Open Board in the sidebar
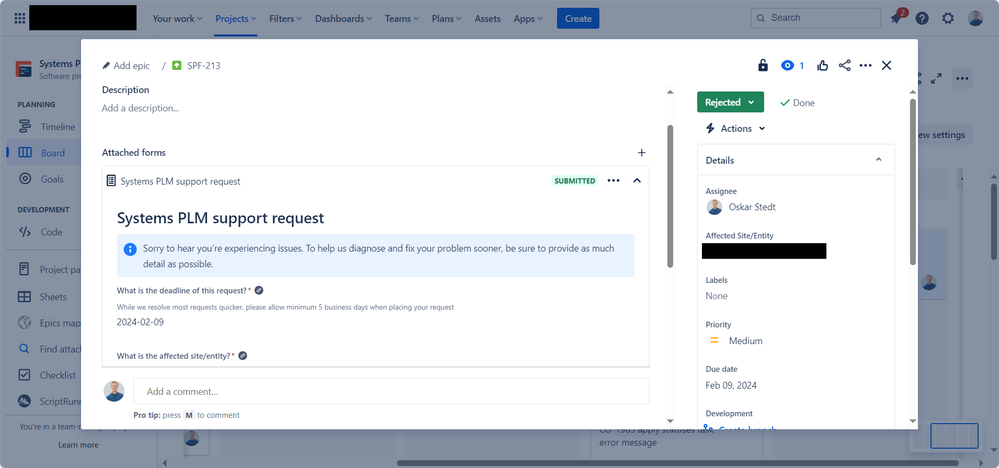Image resolution: width=999 pixels, height=468 pixels. pyautogui.click(x=43, y=153)
